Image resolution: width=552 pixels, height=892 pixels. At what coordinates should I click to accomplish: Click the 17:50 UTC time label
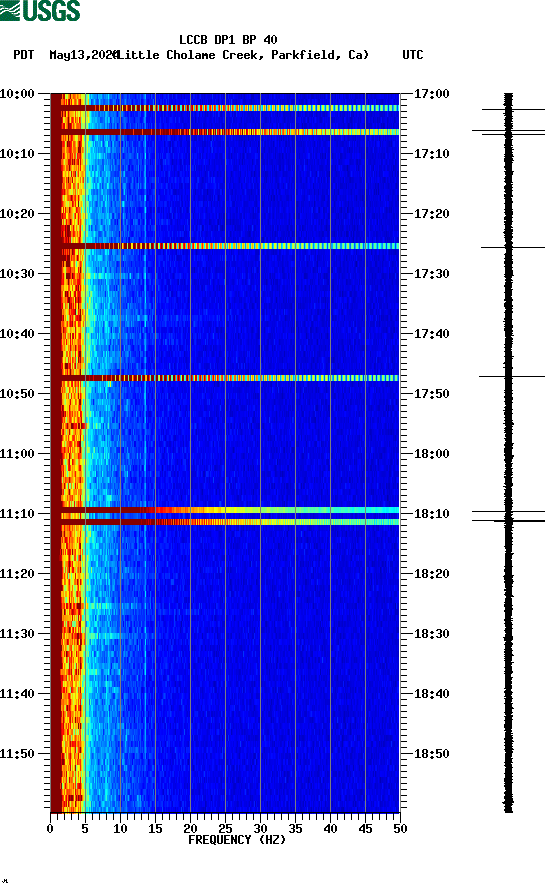point(431,394)
